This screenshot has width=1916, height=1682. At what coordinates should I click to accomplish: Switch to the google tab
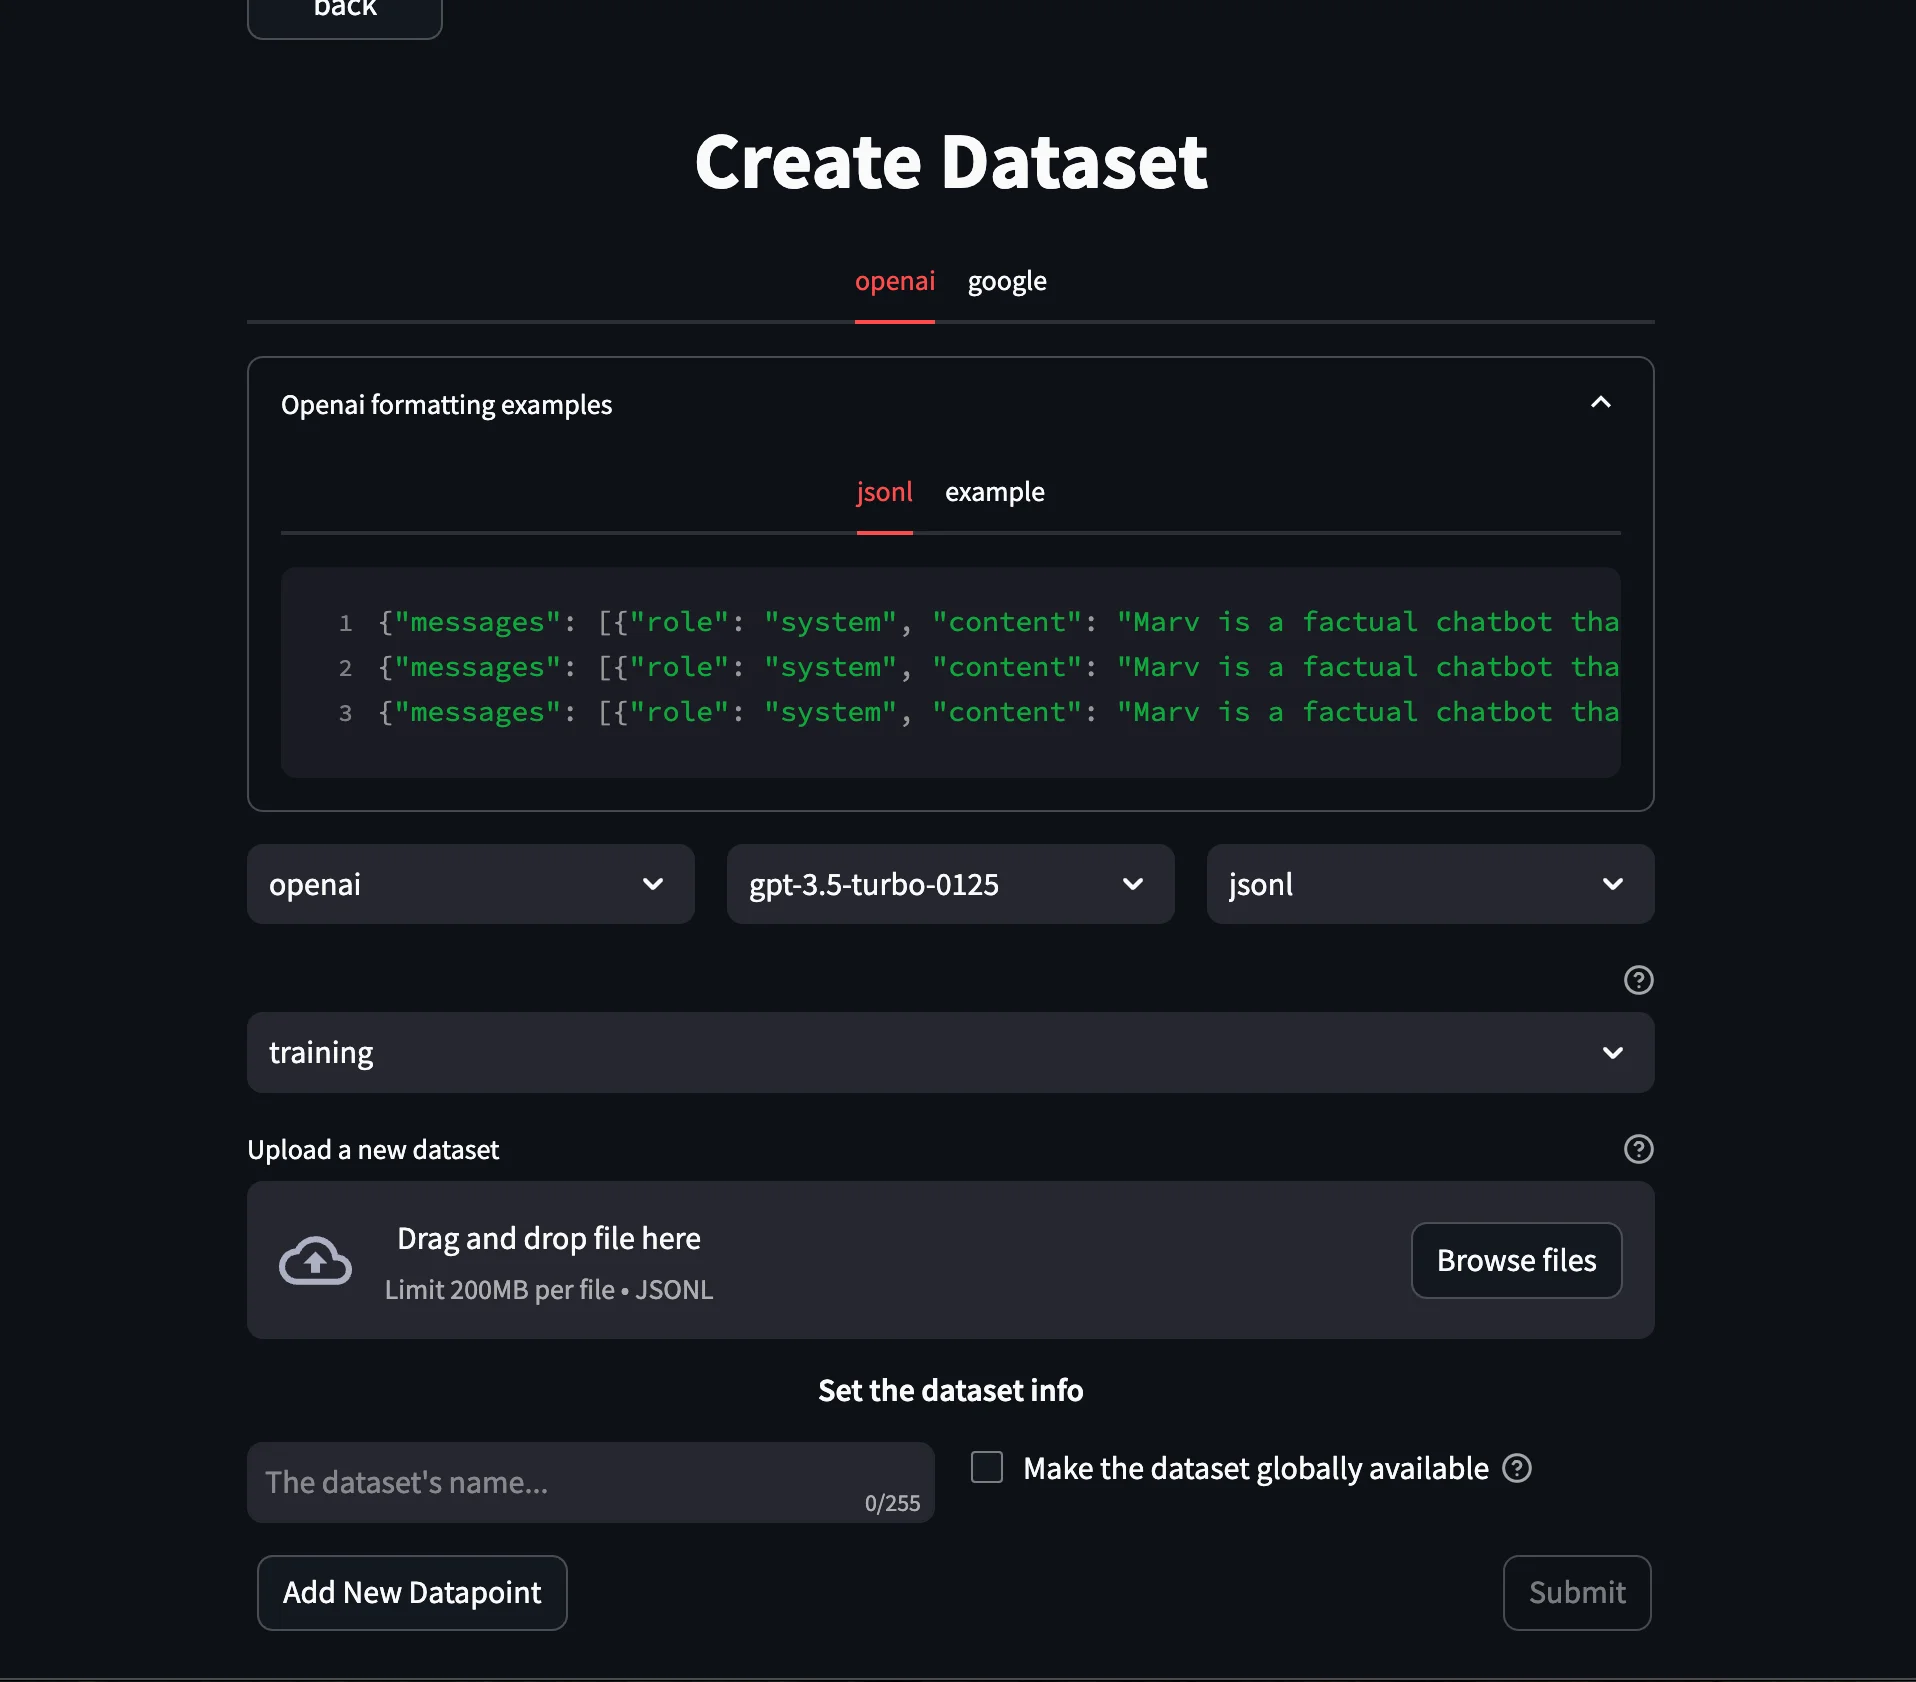[x=1006, y=281]
